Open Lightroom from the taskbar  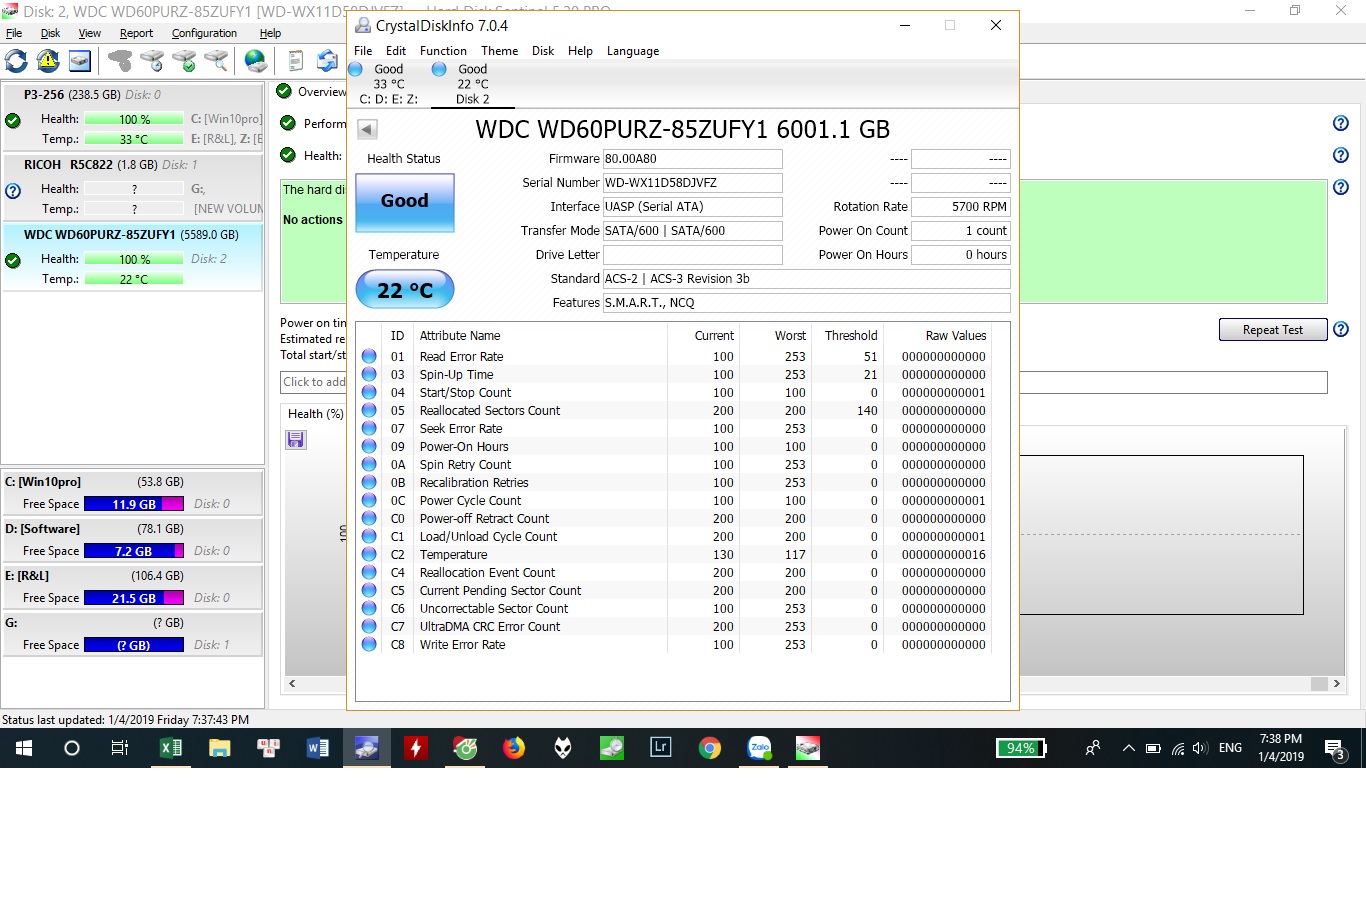(661, 748)
